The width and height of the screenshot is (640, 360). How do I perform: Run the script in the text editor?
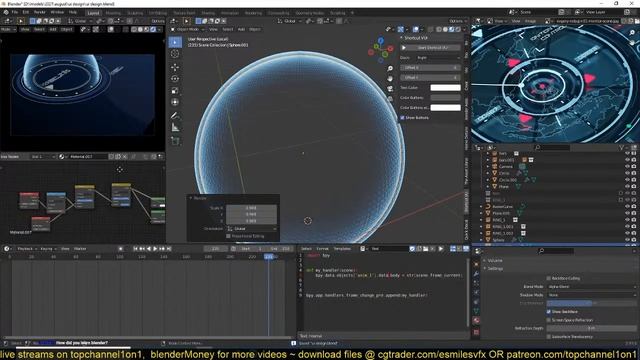441,249
